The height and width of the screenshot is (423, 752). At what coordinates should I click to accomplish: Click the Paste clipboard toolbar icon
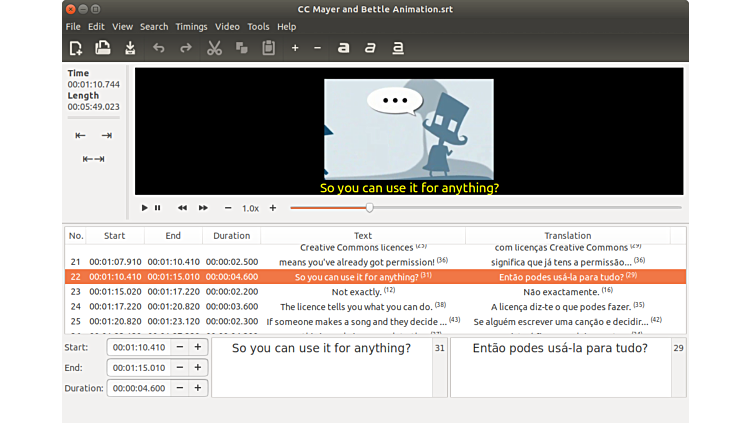click(268, 48)
